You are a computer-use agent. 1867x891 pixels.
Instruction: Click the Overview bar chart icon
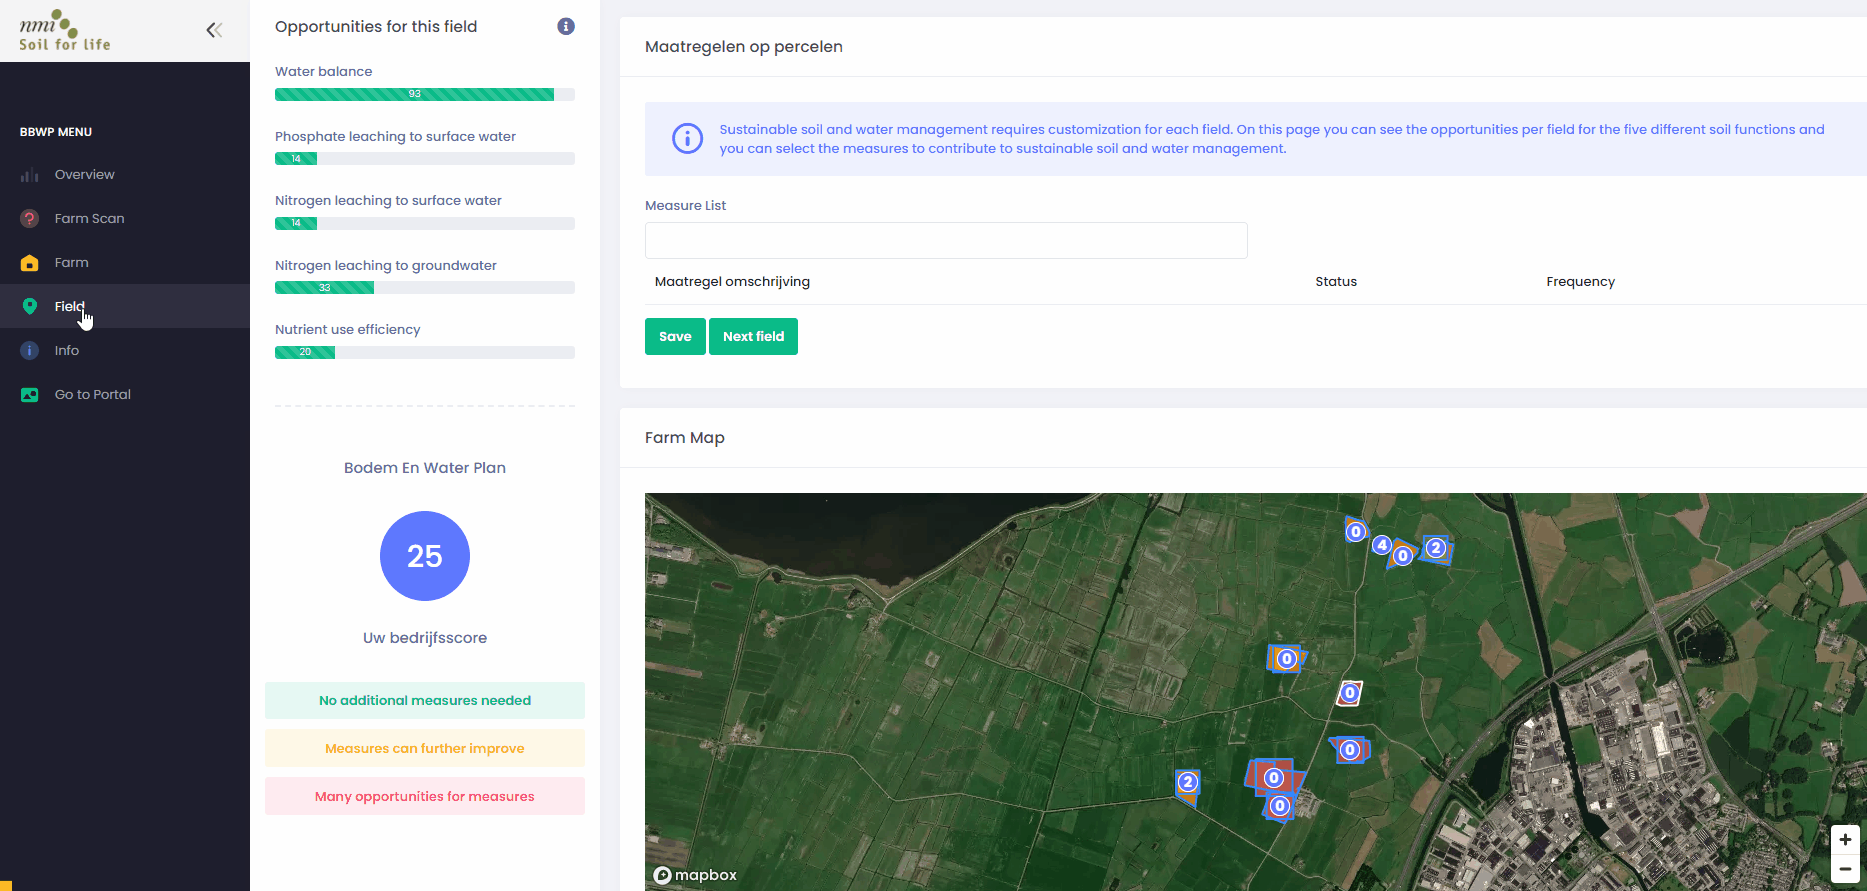click(30, 175)
